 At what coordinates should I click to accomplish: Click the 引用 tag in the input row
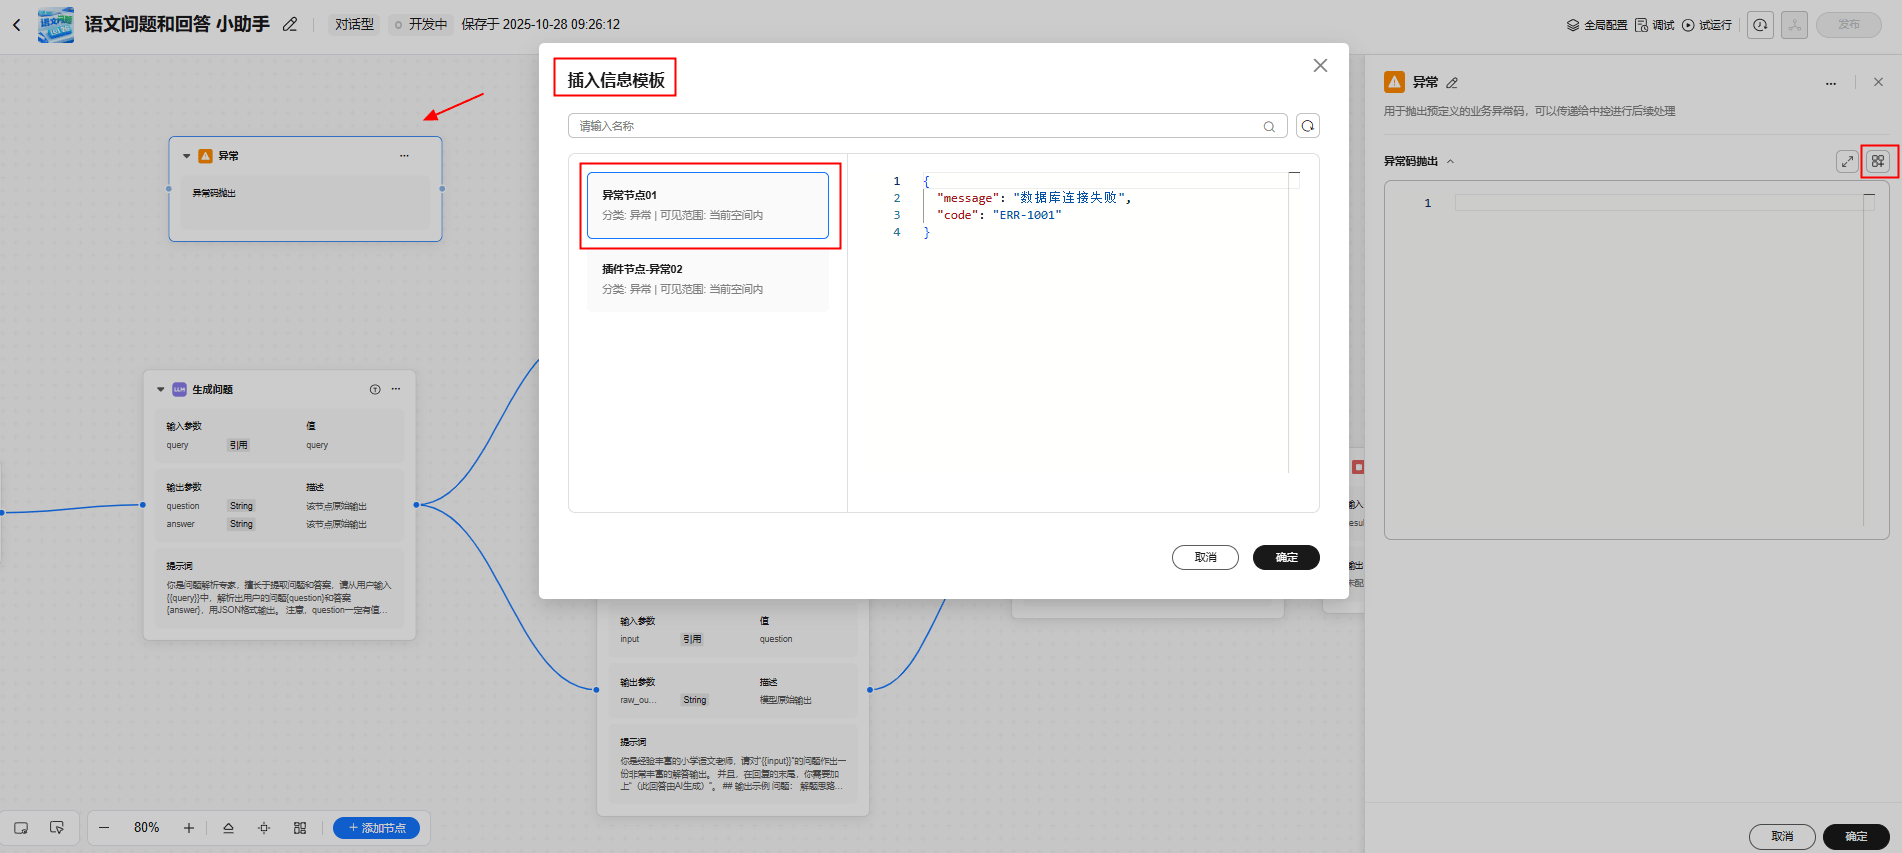pyautogui.click(x=692, y=639)
